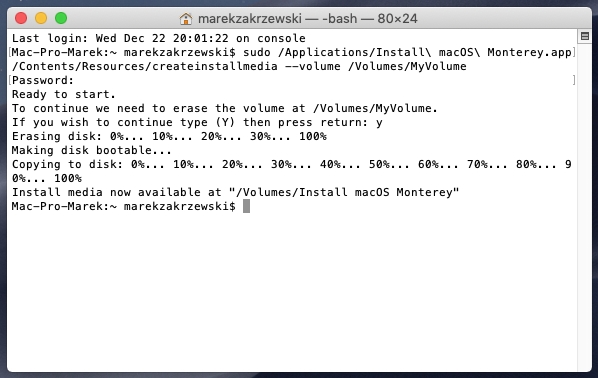Click the gray block cursor at the prompt
This screenshot has width=598, height=378.
click(x=246, y=206)
